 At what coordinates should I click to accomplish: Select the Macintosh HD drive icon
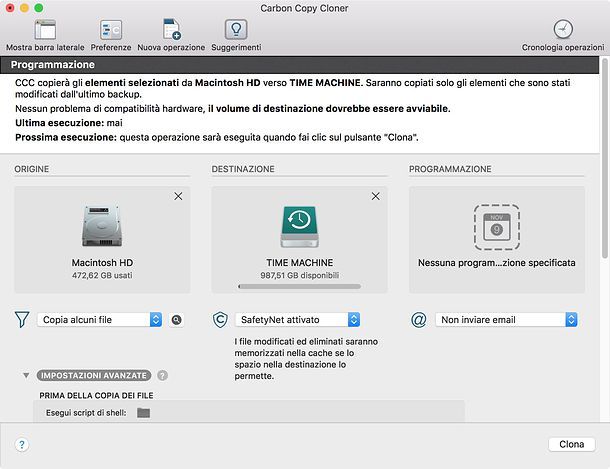[102, 226]
